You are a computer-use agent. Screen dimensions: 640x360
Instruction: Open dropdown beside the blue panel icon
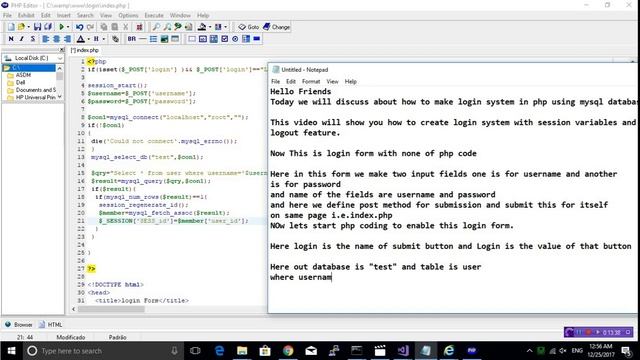pos(225,27)
